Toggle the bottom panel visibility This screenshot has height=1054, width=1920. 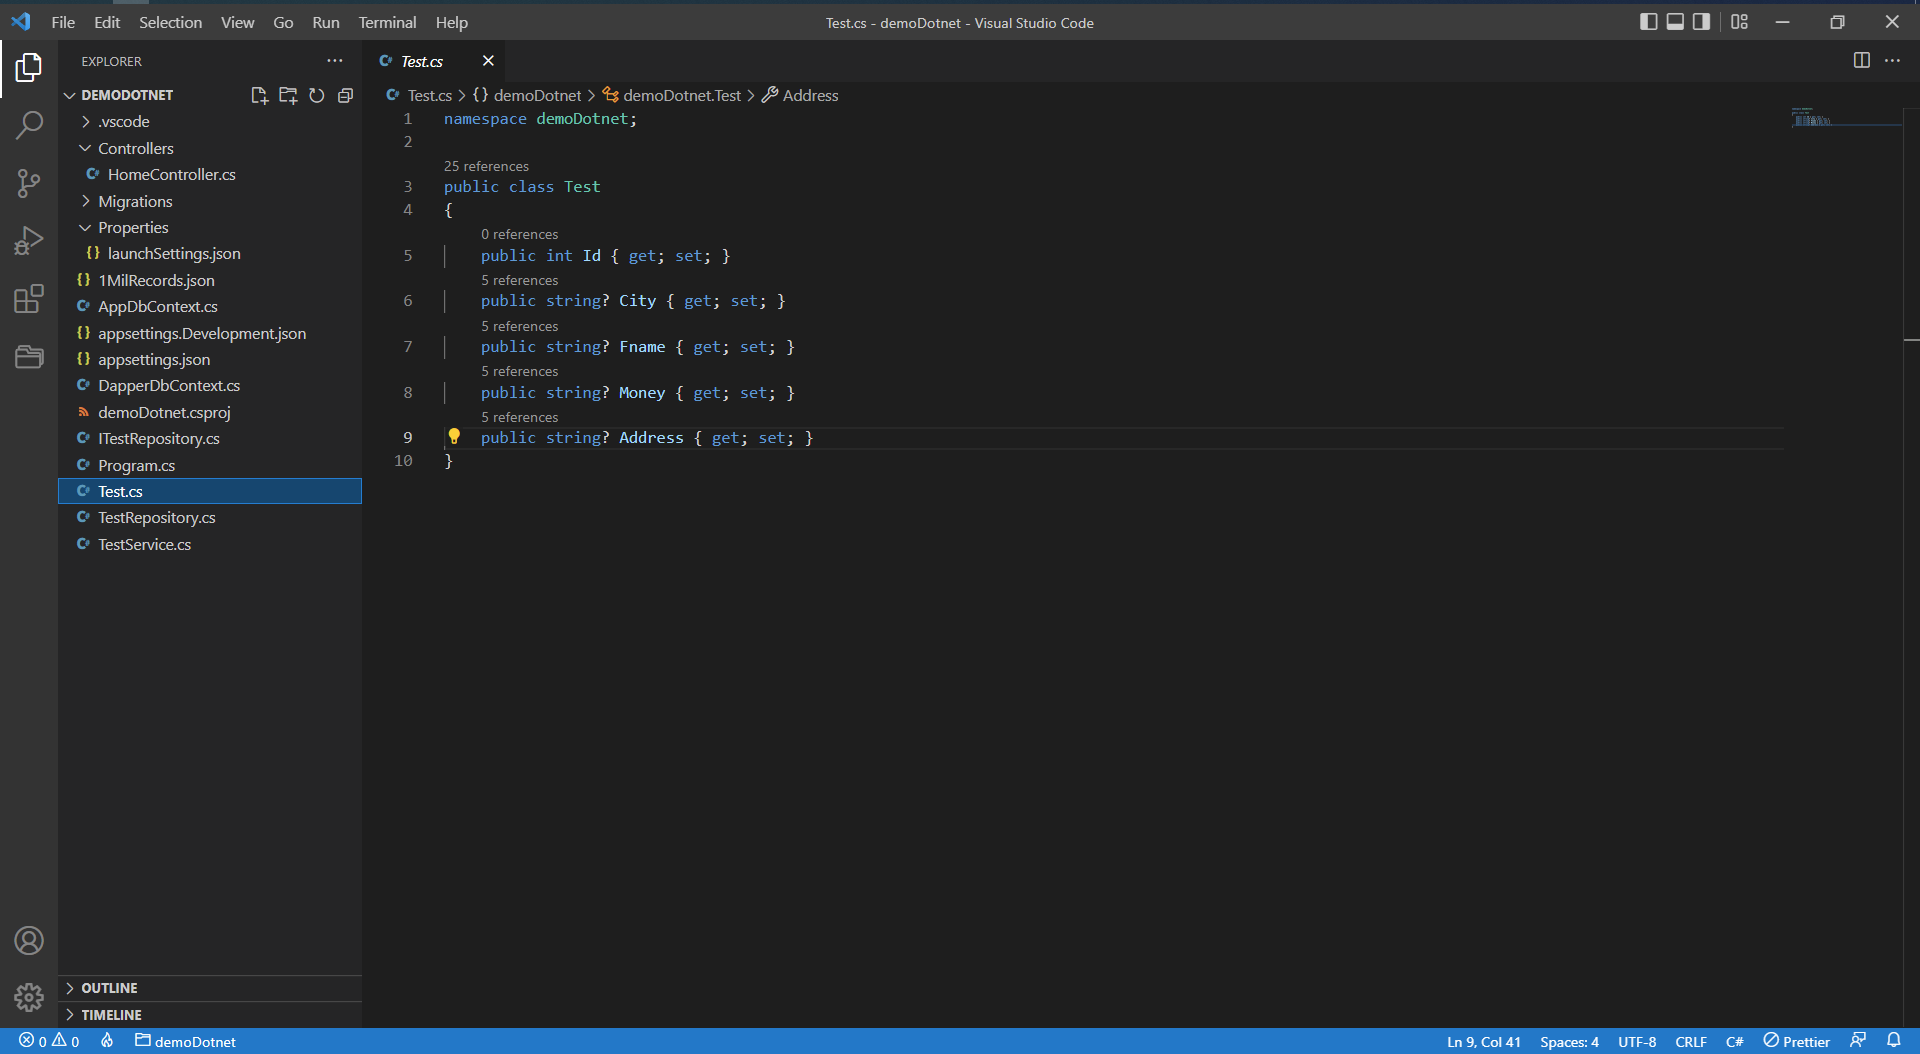click(1675, 22)
